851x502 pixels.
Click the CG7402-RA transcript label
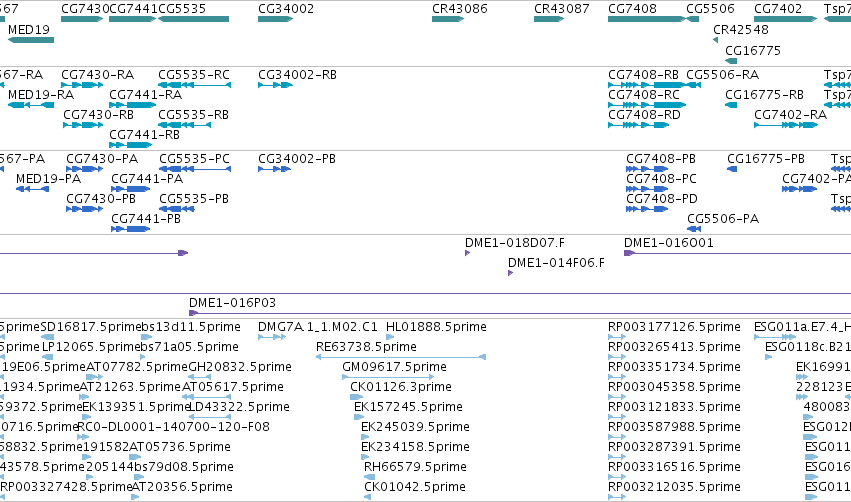790,115
